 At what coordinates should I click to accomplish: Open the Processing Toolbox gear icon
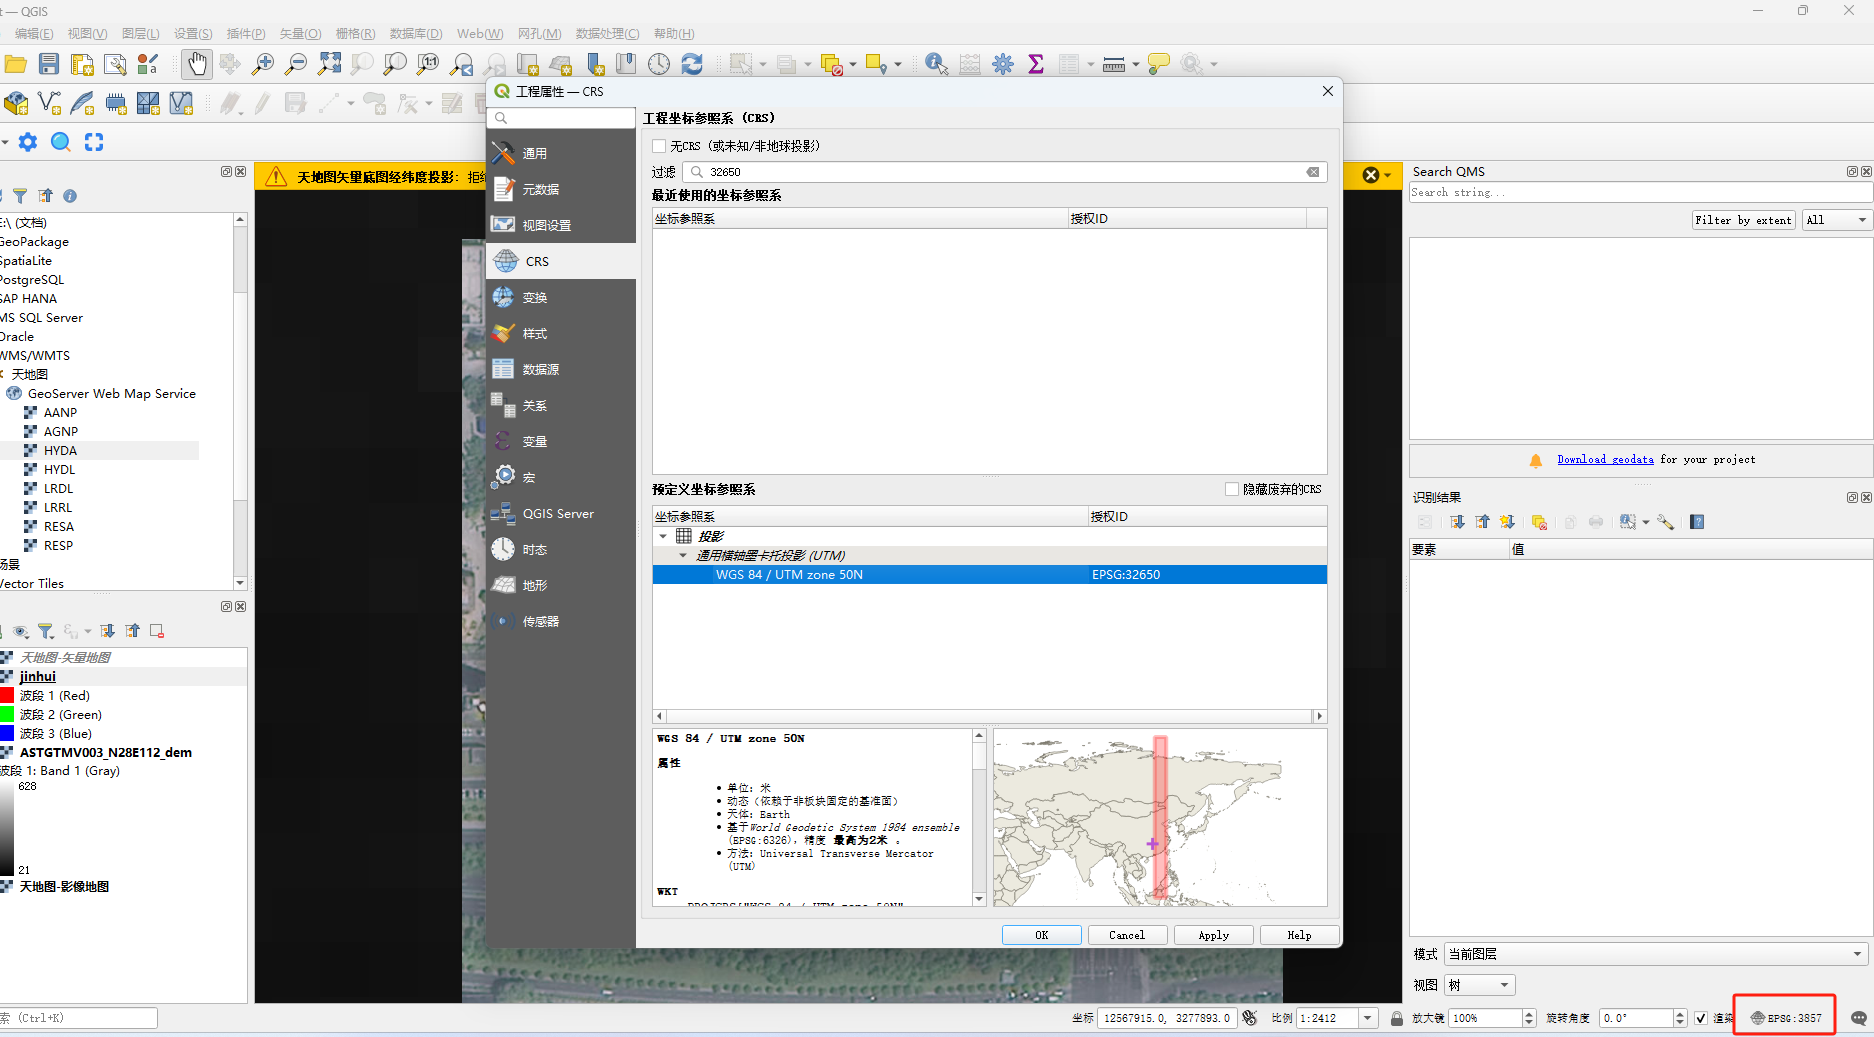tap(1003, 64)
